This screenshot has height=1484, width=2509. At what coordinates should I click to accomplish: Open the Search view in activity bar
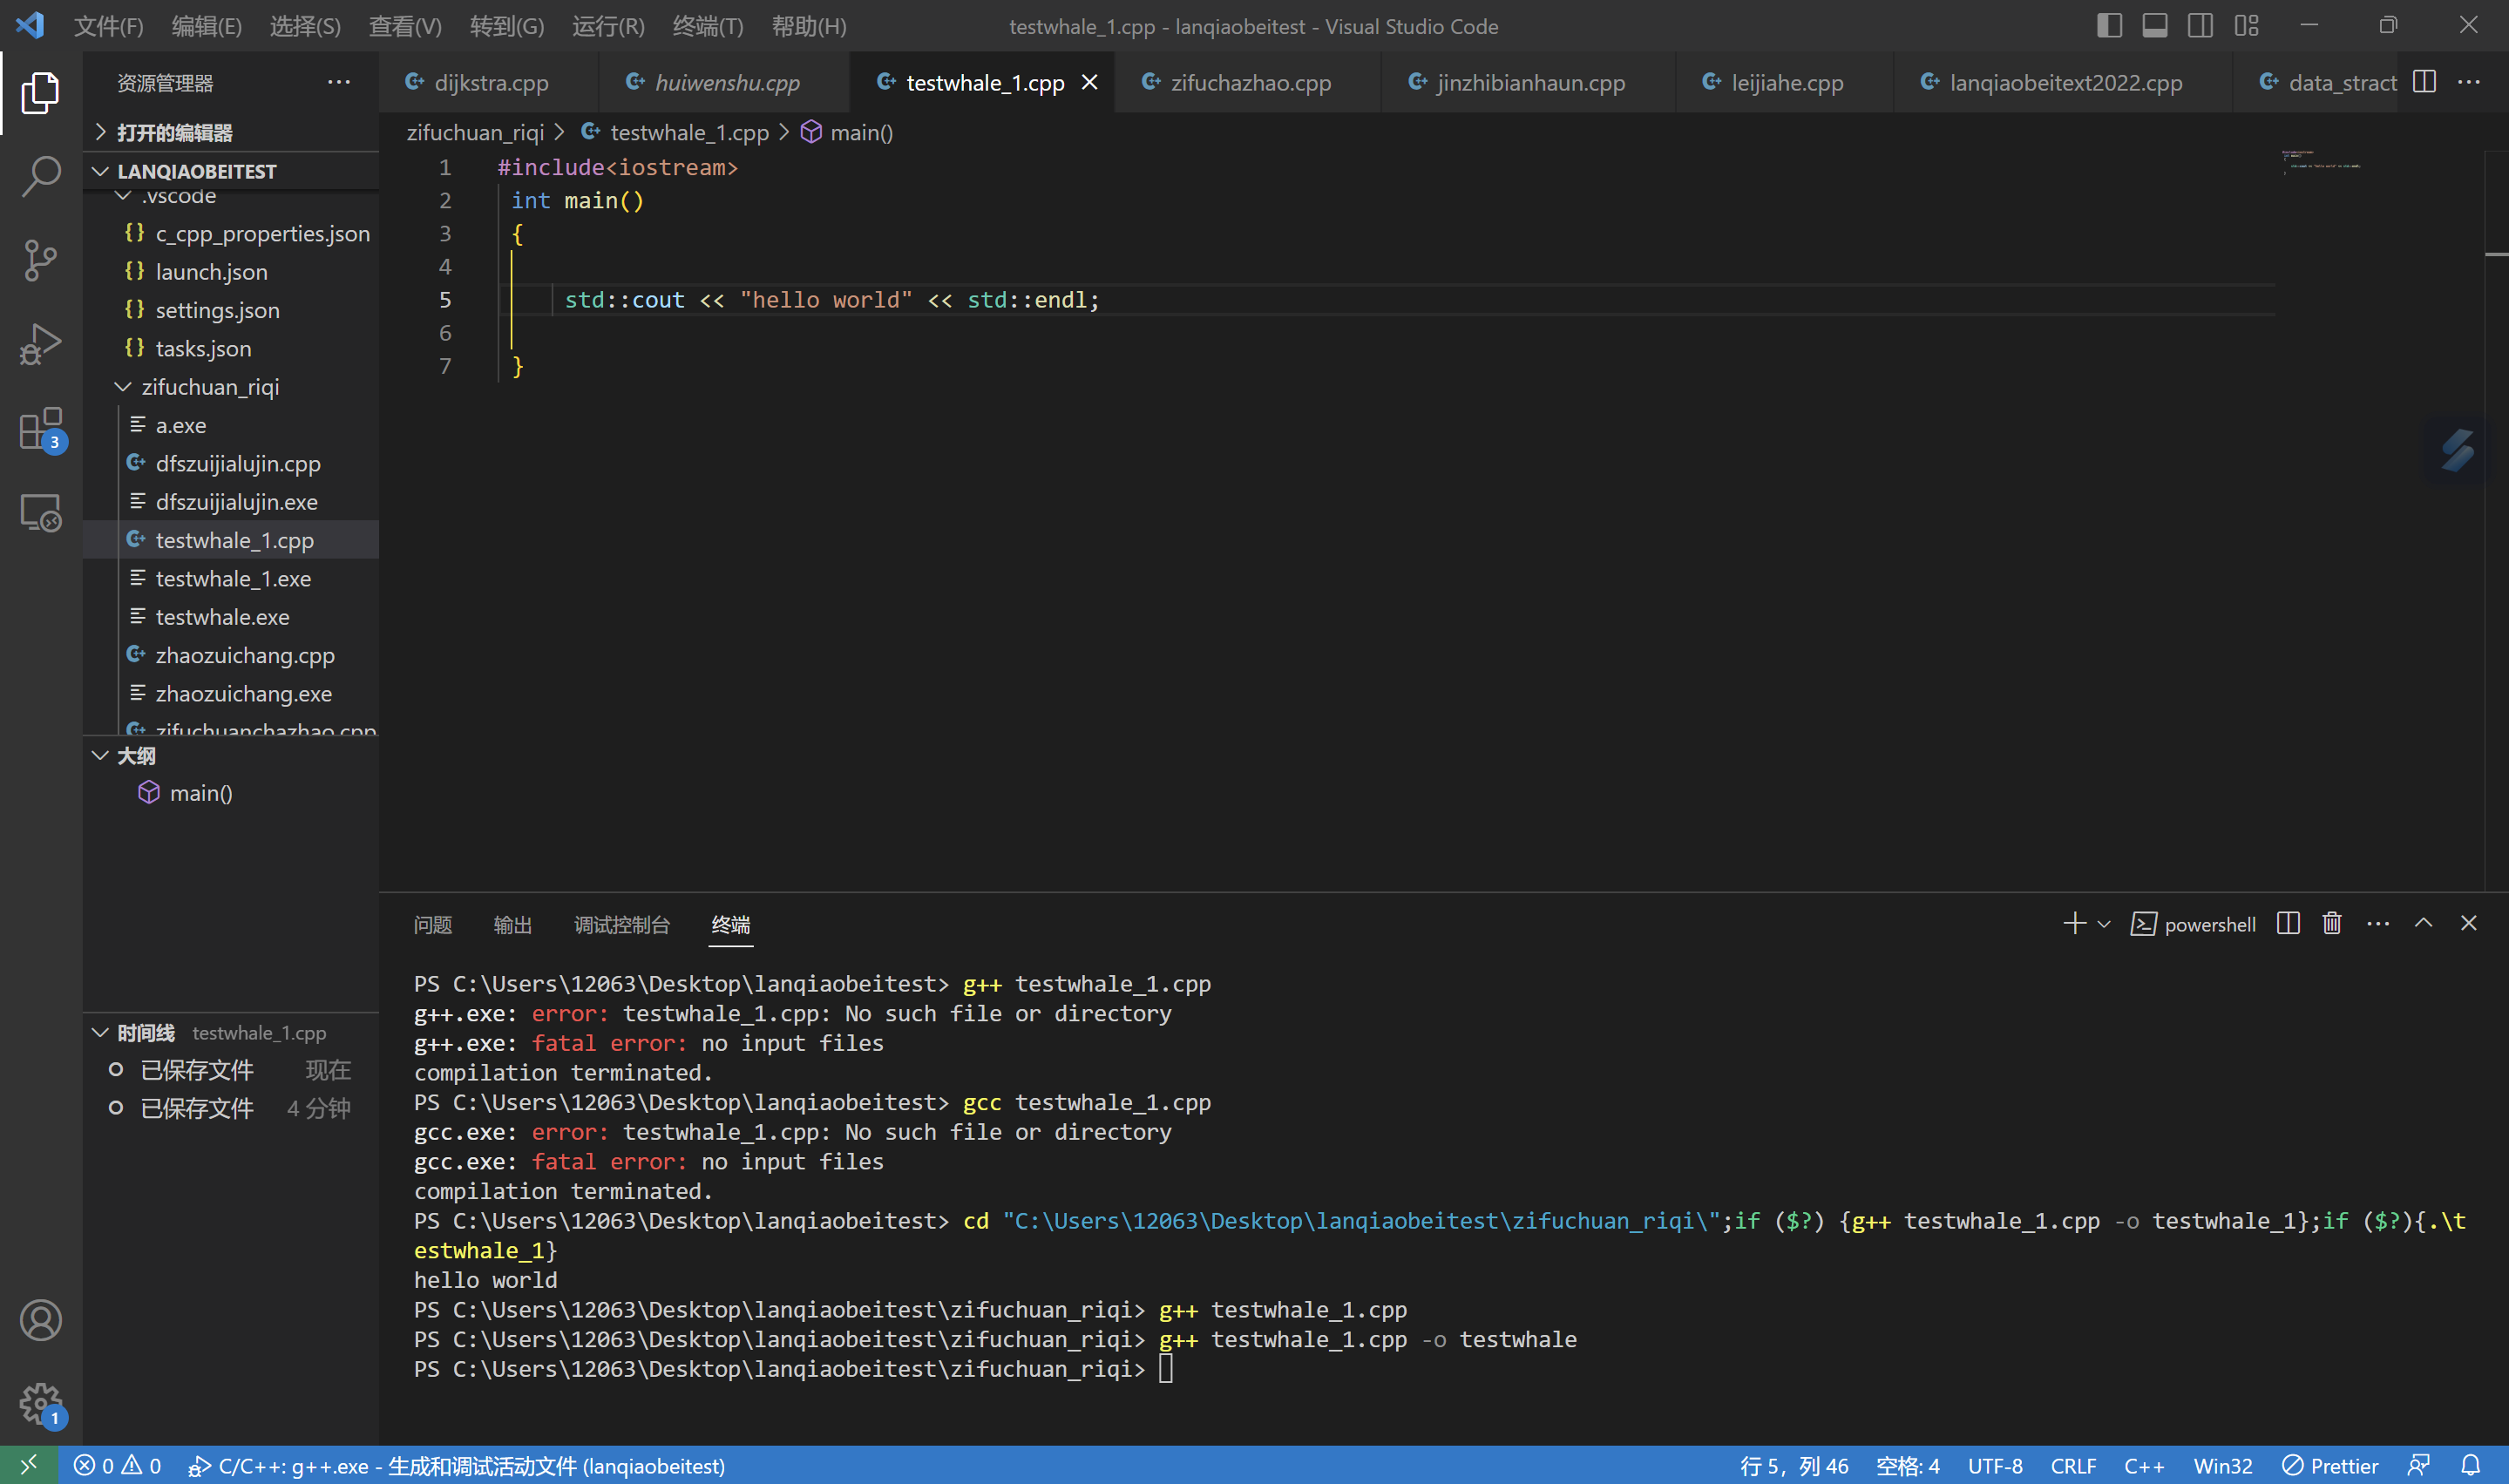(x=40, y=176)
